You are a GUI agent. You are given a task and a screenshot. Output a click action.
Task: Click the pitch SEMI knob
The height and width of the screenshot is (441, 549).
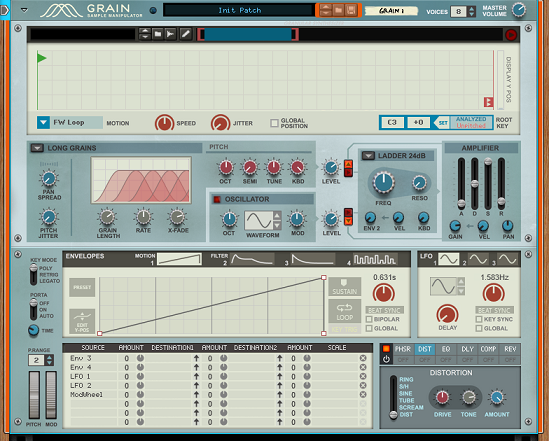(x=250, y=168)
